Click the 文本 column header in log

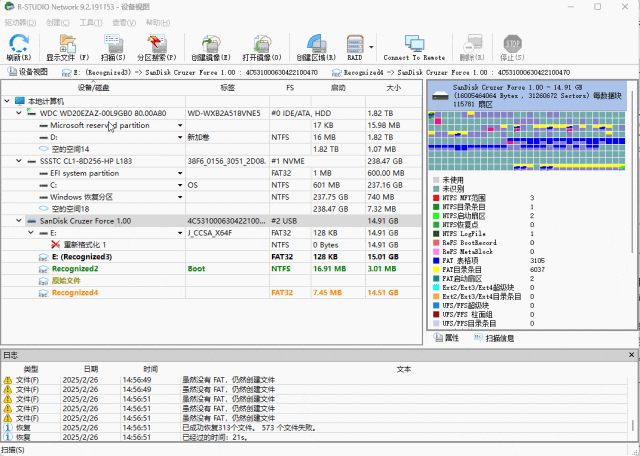coord(404,369)
